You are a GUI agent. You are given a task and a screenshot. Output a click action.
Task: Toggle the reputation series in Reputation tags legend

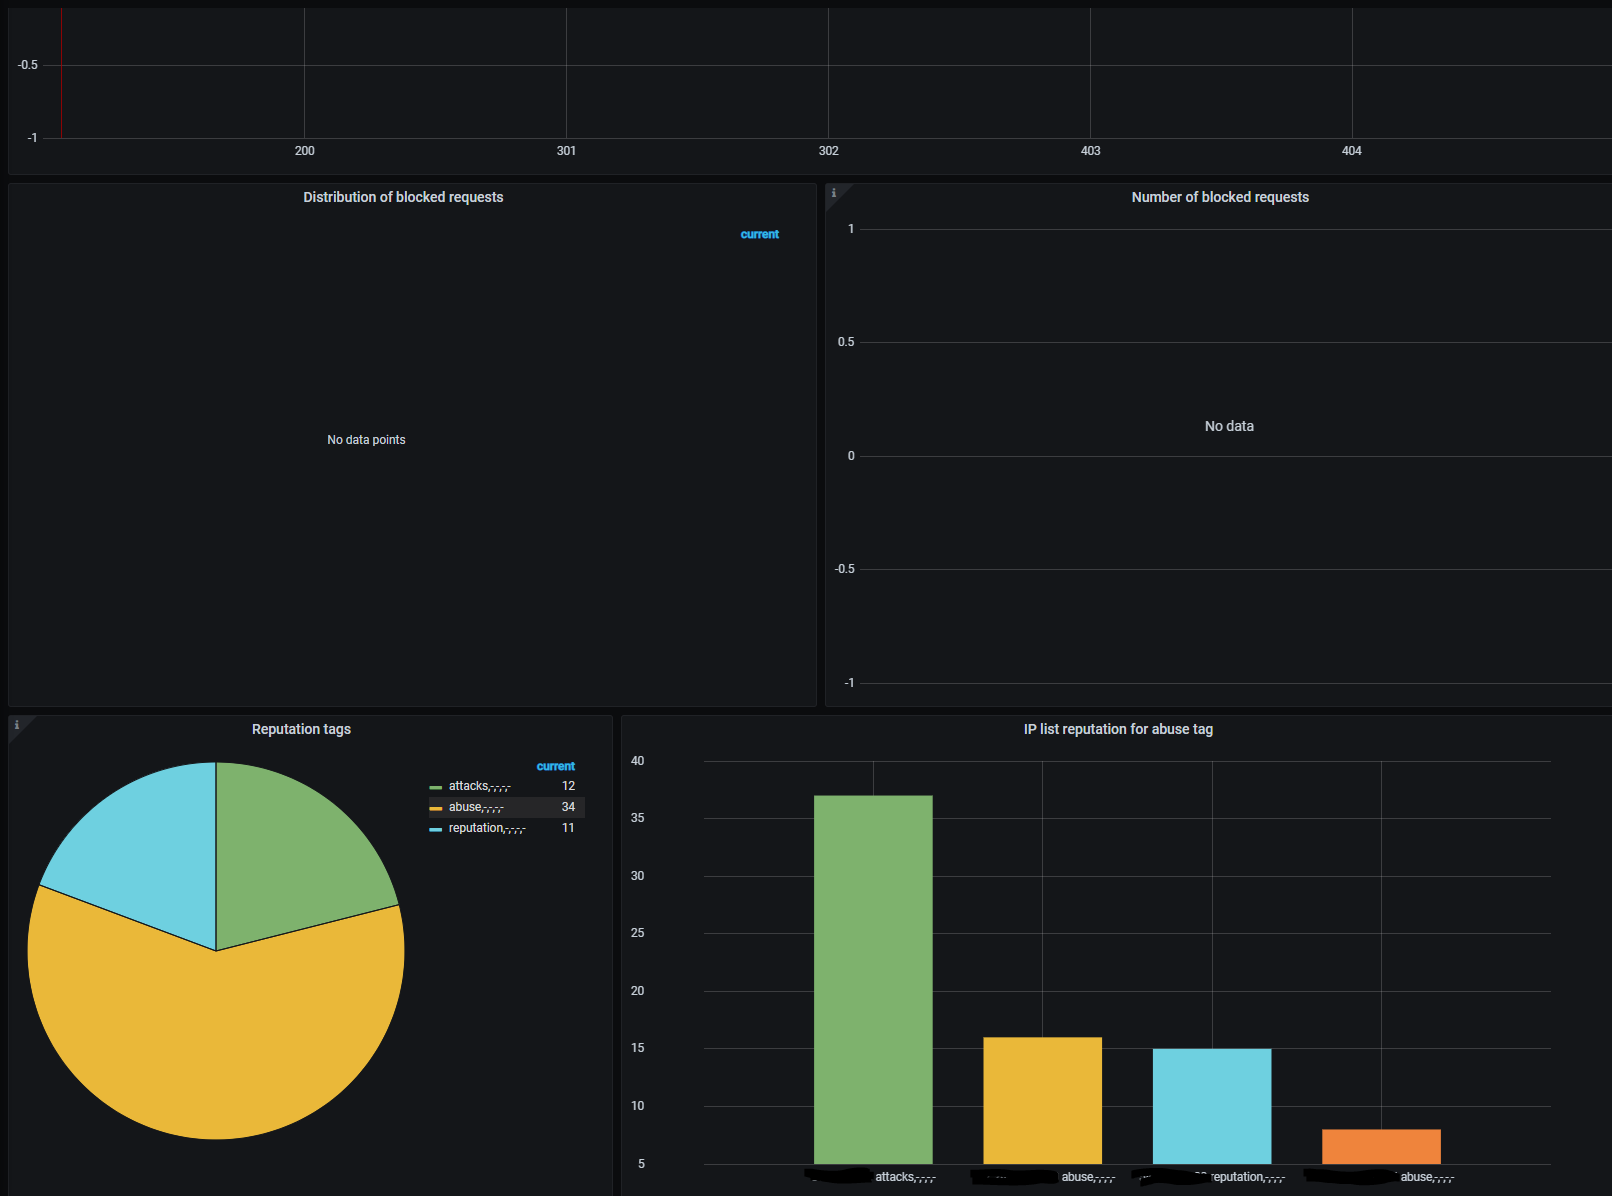486,828
